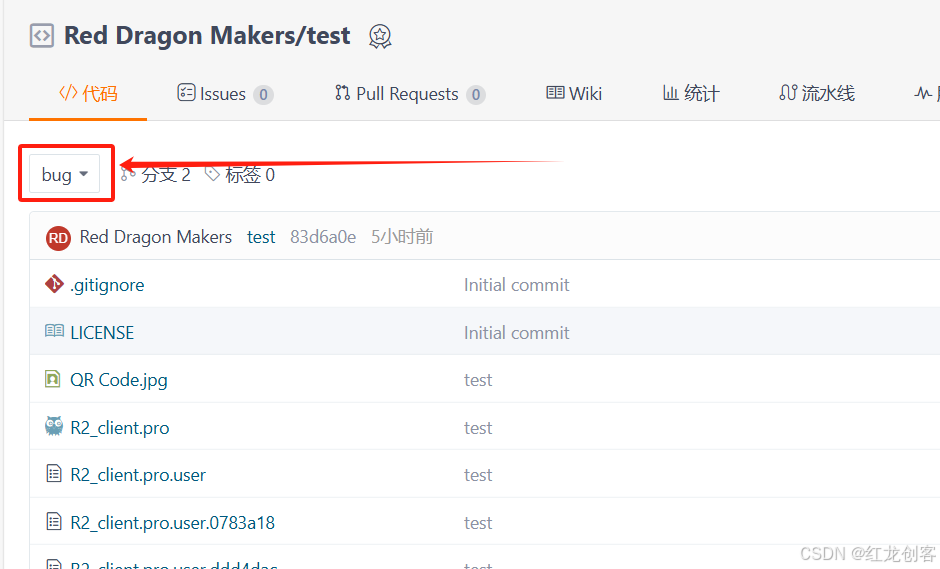The width and height of the screenshot is (940, 569).
Task: Open the Pull Requests tab
Action: 411,94
